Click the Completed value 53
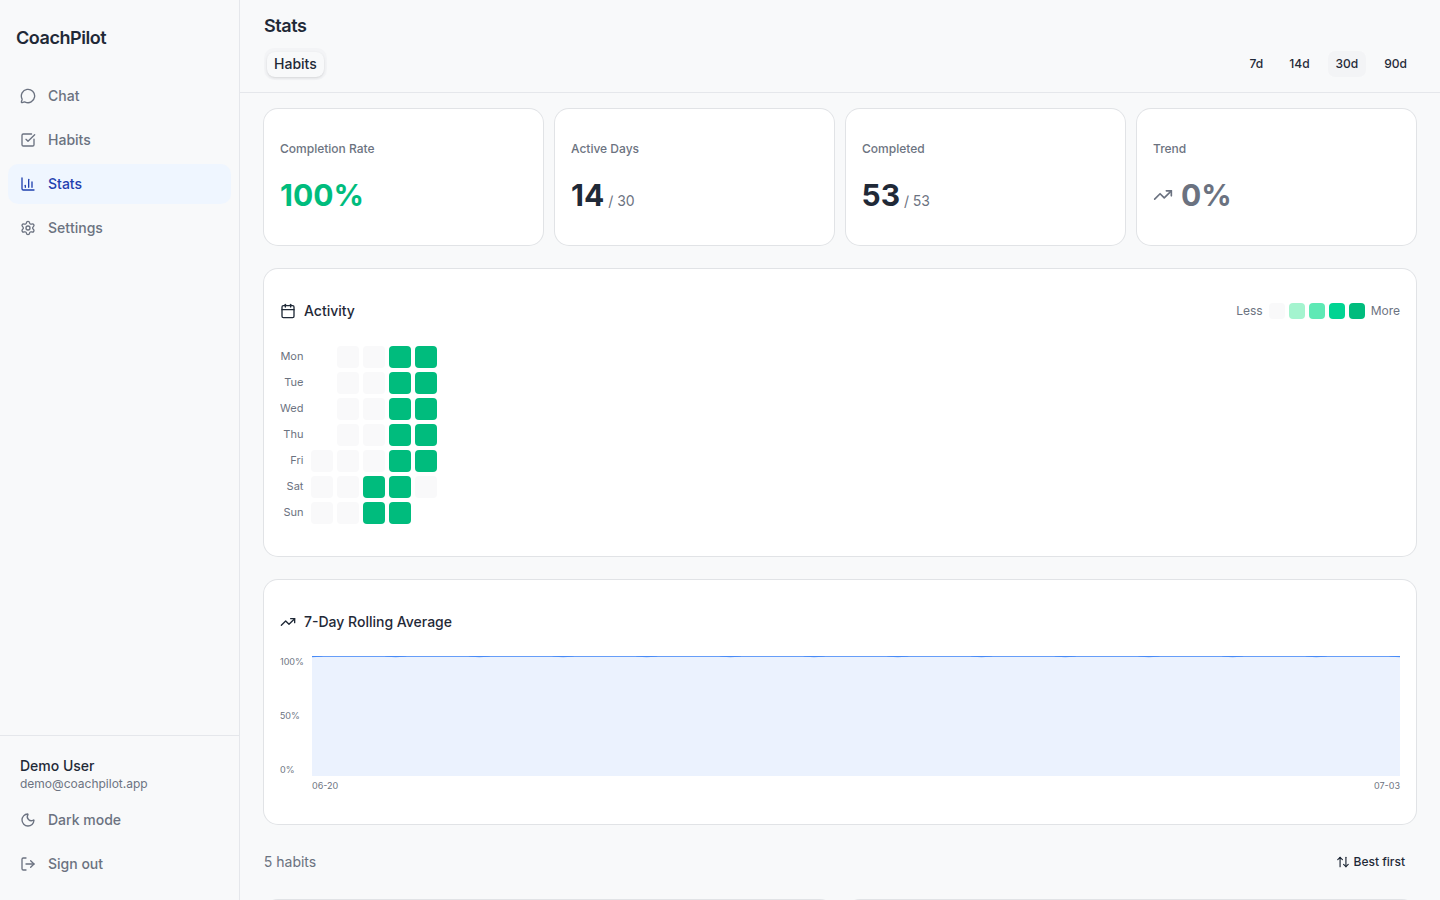 (x=881, y=195)
